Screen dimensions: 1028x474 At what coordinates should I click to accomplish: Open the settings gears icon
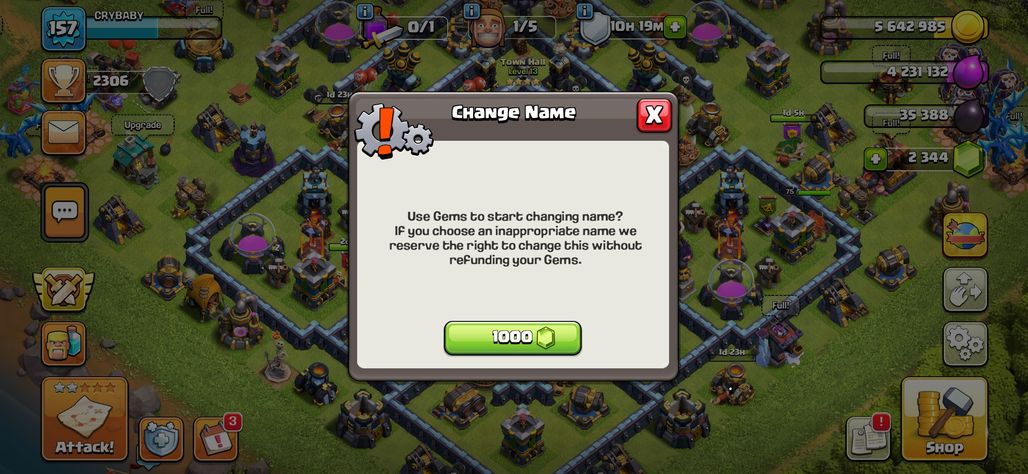point(965,344)
